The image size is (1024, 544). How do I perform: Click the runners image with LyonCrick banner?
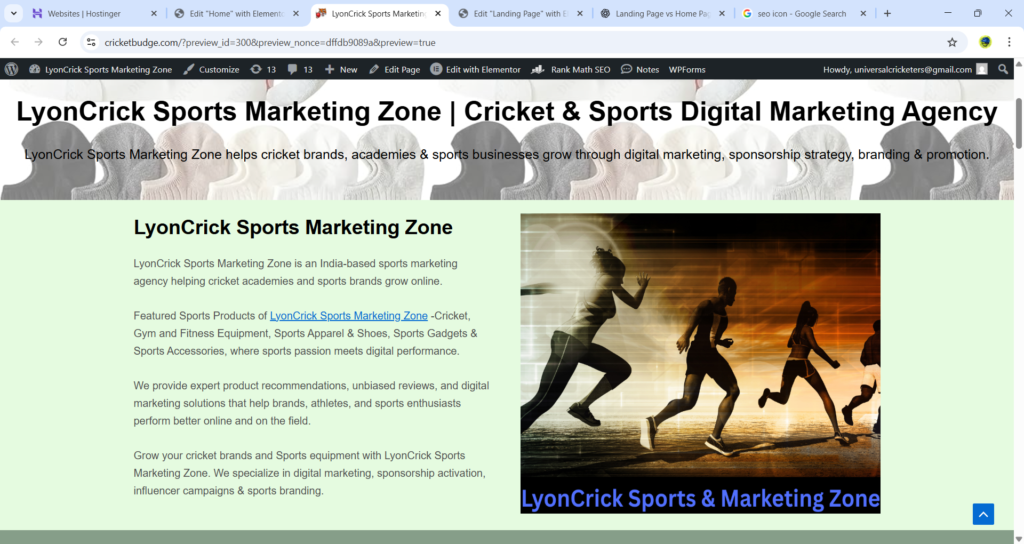coord(700,363)
